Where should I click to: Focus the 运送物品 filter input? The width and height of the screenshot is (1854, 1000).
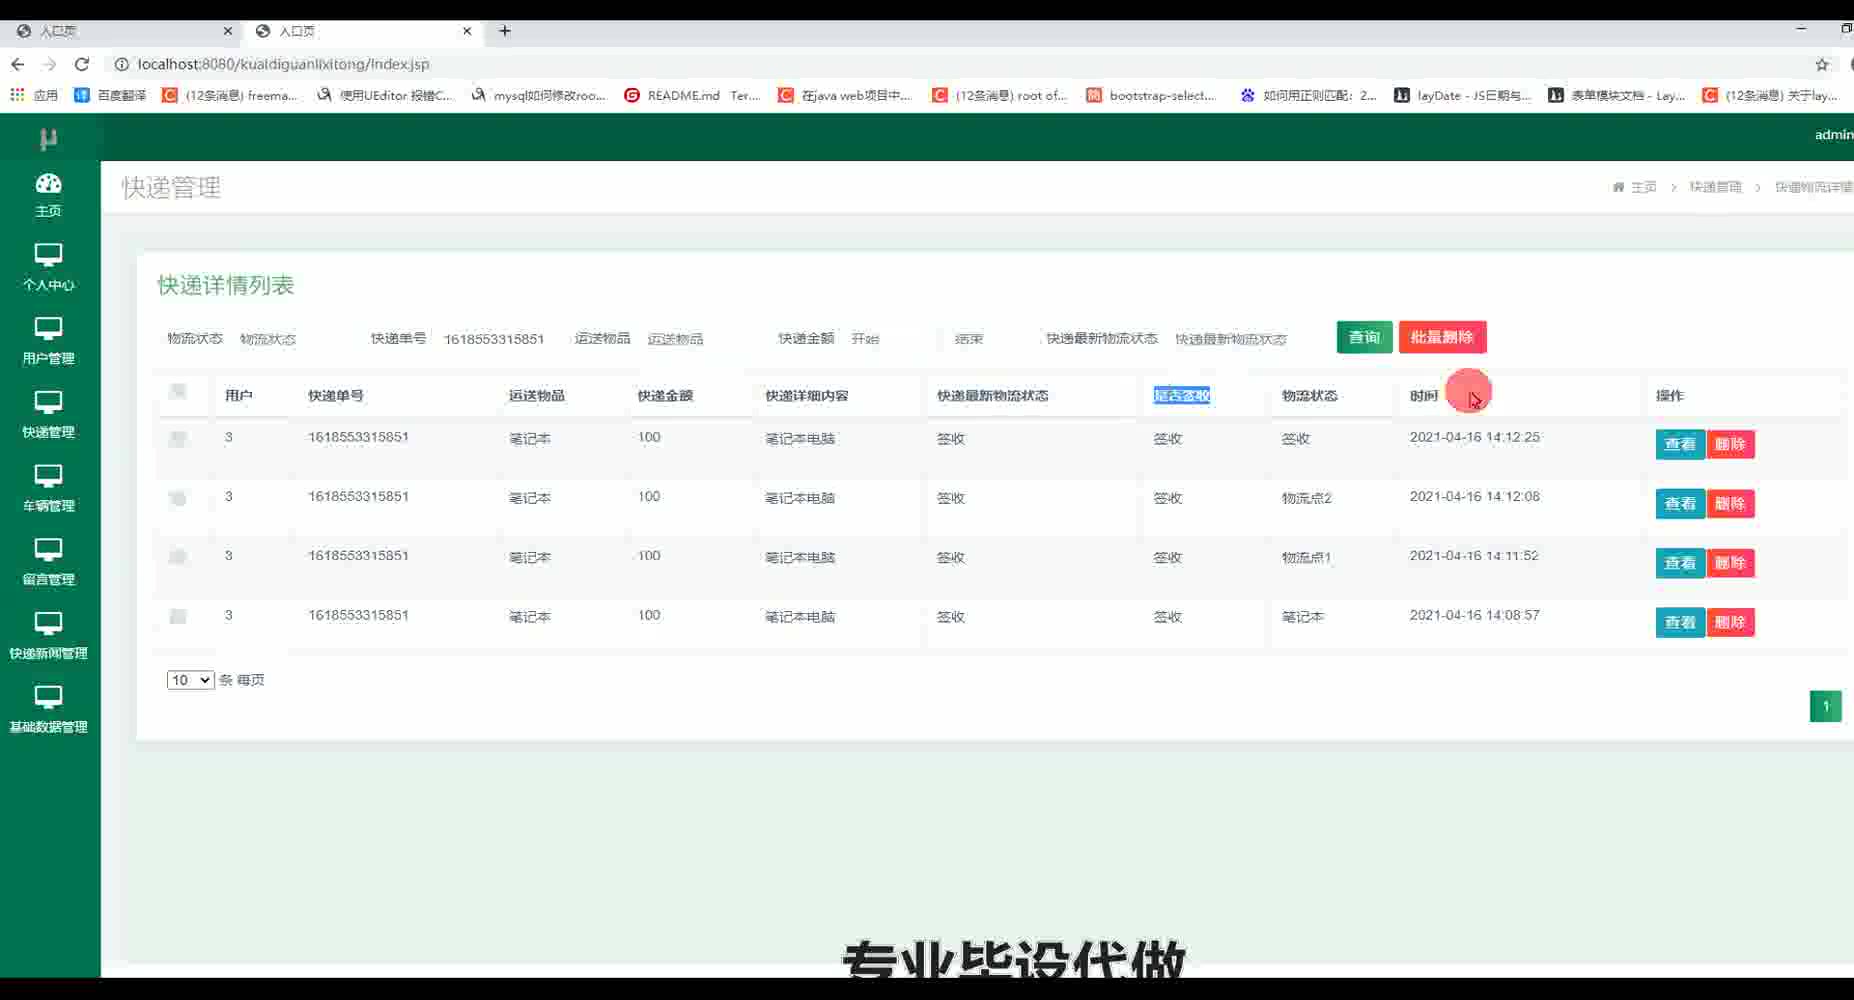pos(705,339)
